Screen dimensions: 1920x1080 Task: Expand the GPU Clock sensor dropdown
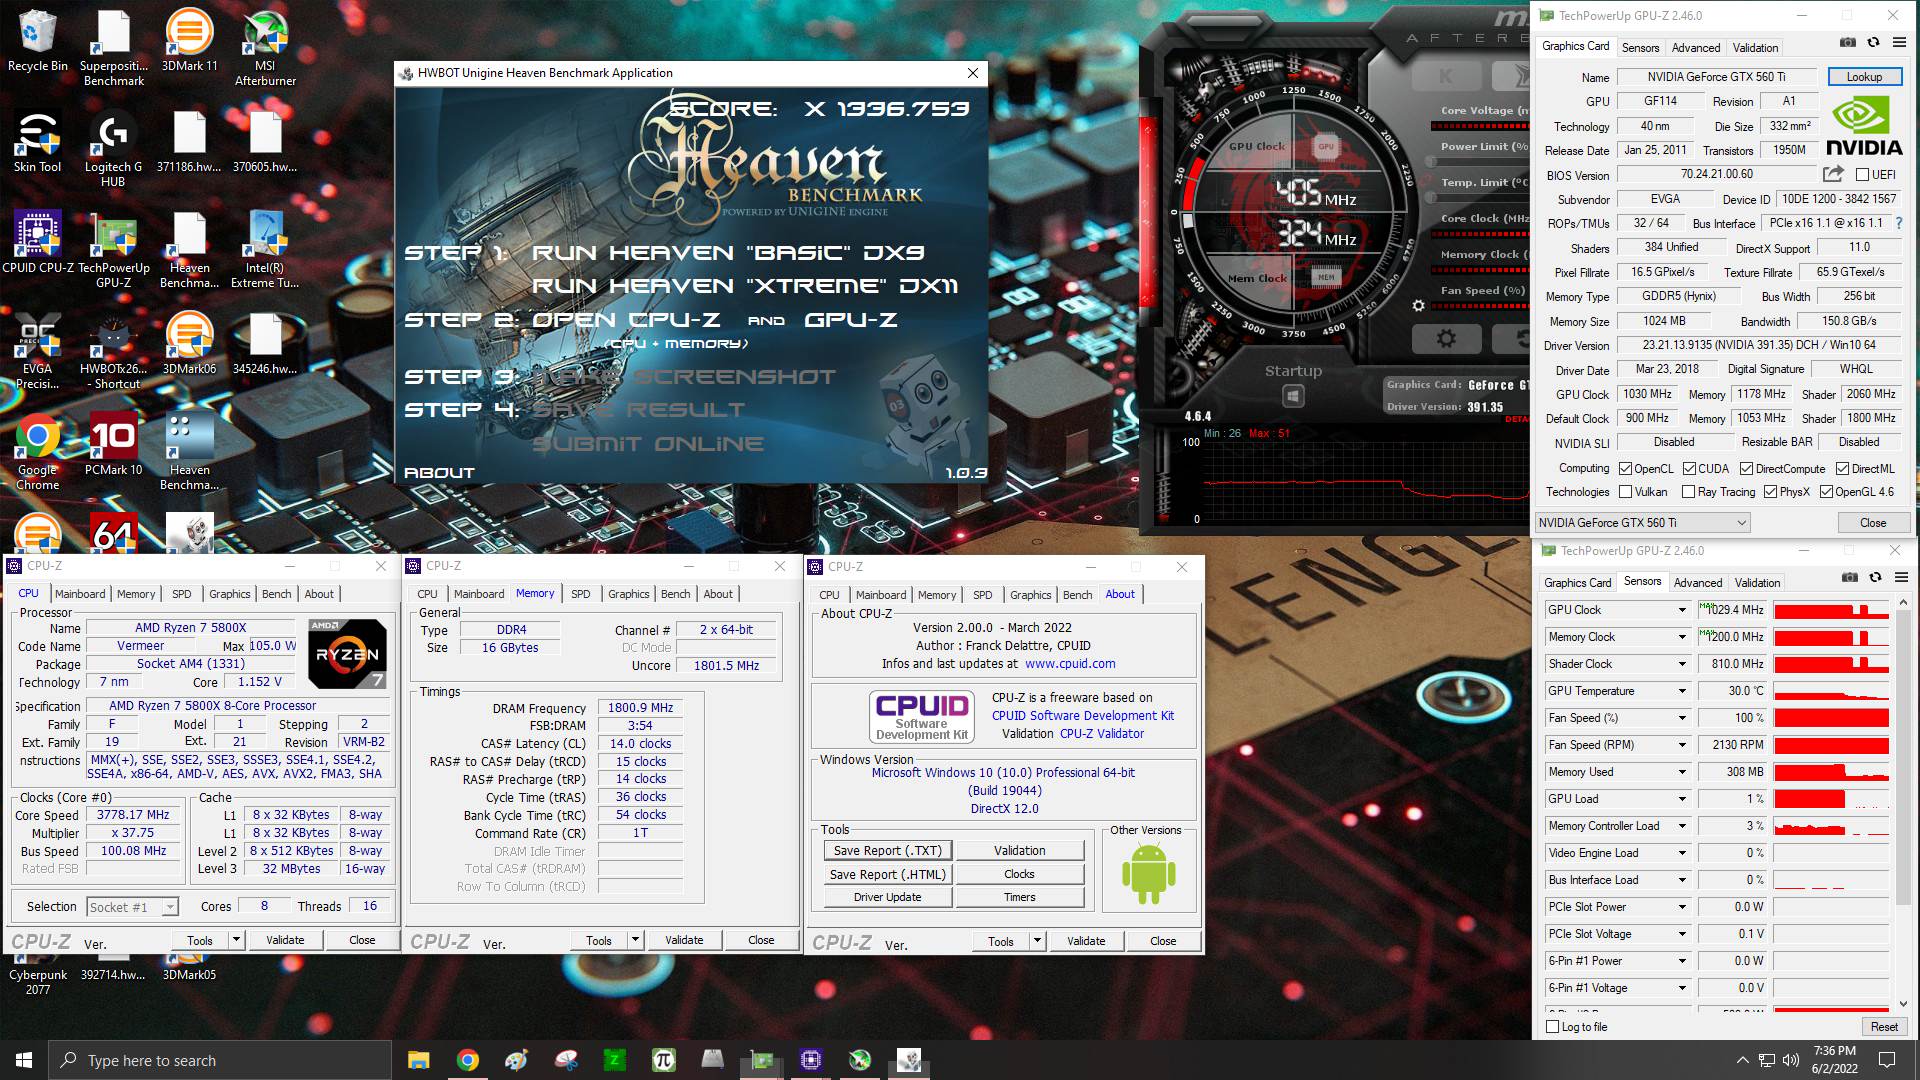click(1682, 610)
